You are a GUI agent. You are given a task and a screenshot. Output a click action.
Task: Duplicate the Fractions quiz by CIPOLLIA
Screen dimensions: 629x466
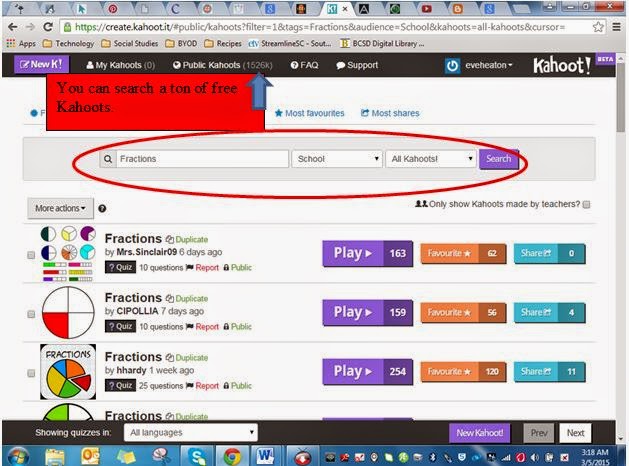(187, 298)
